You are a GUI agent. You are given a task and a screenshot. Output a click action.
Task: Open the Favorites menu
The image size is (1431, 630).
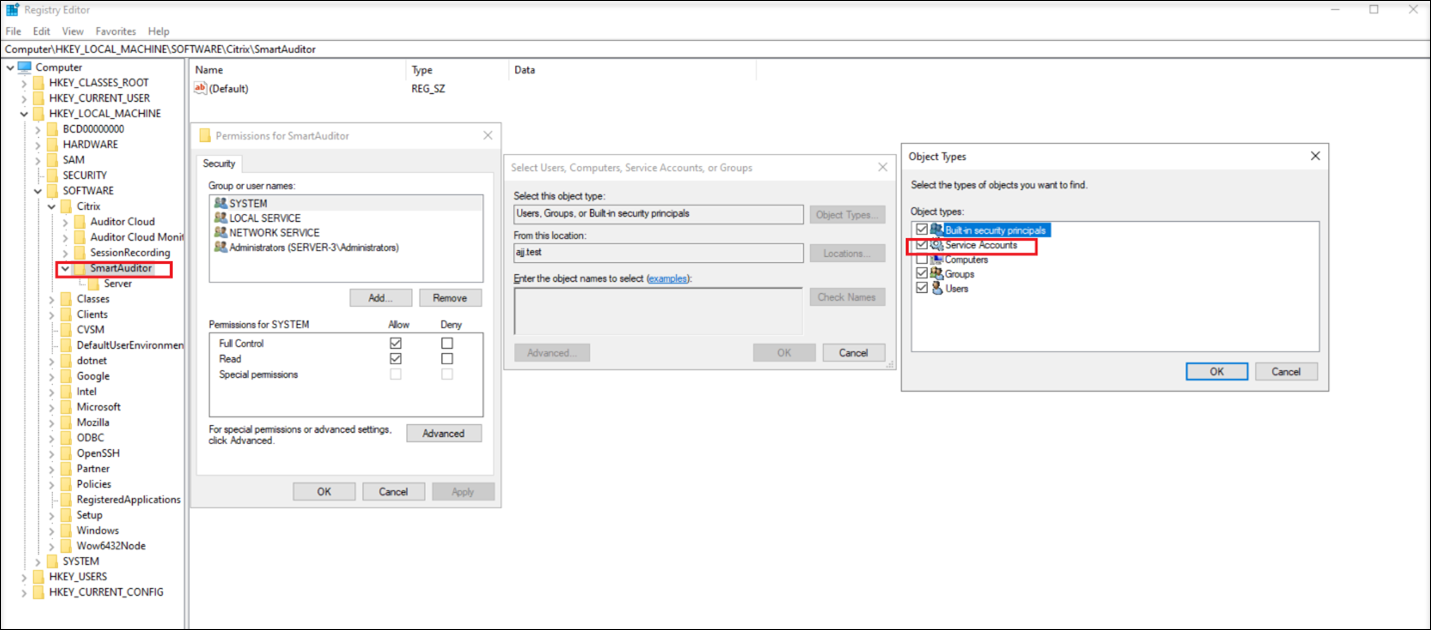[115, 31]
